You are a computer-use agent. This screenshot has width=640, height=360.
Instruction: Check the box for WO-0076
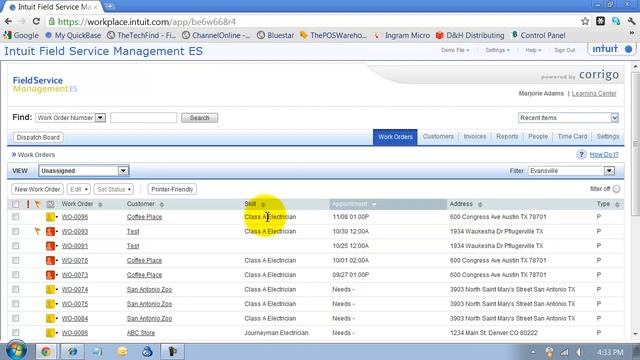(16, 260)
